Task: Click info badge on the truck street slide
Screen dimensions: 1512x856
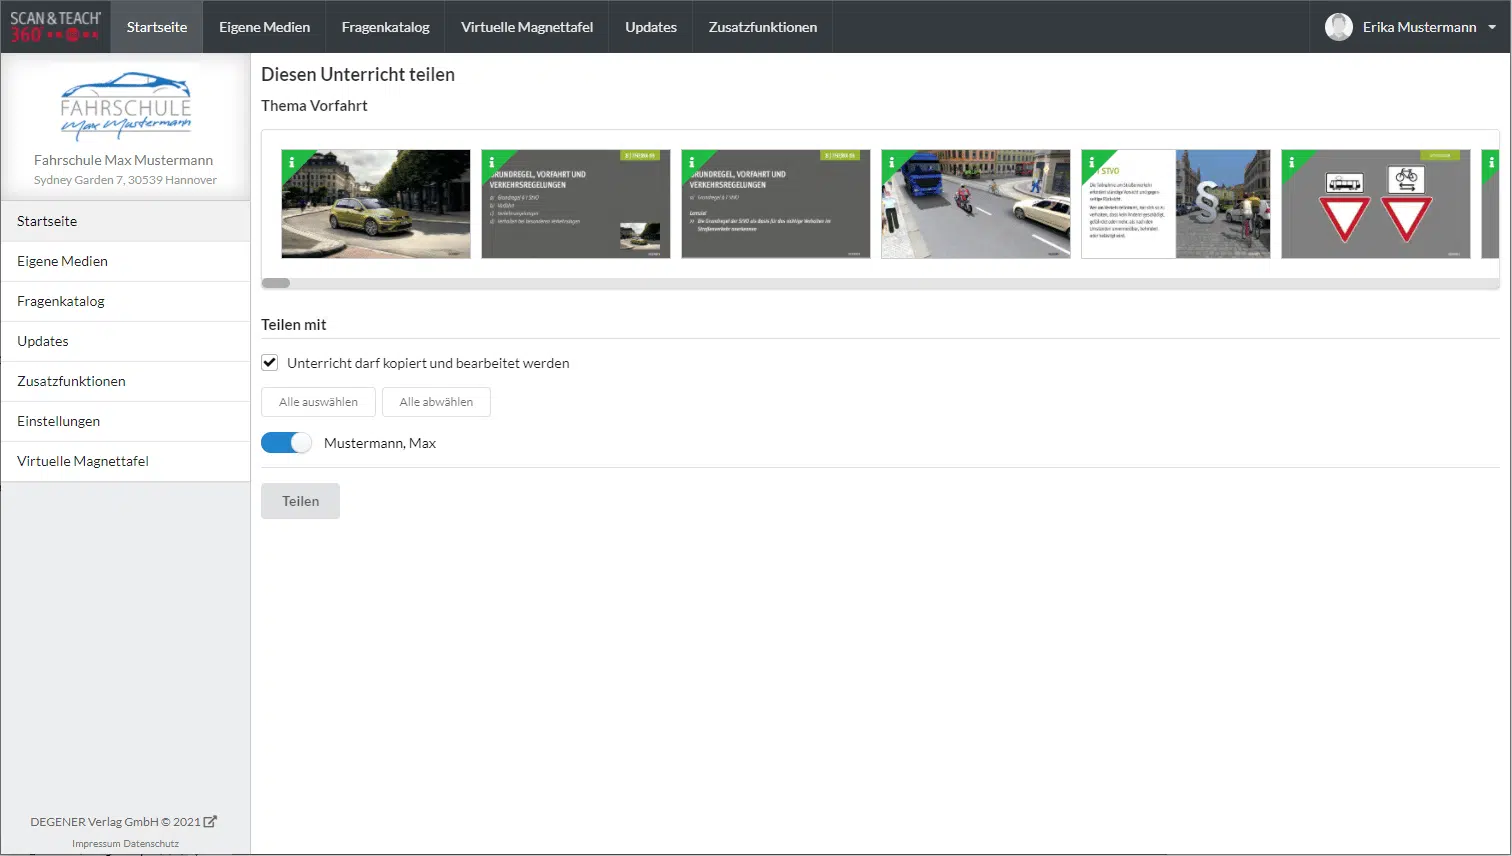Action: coord(891,162)
